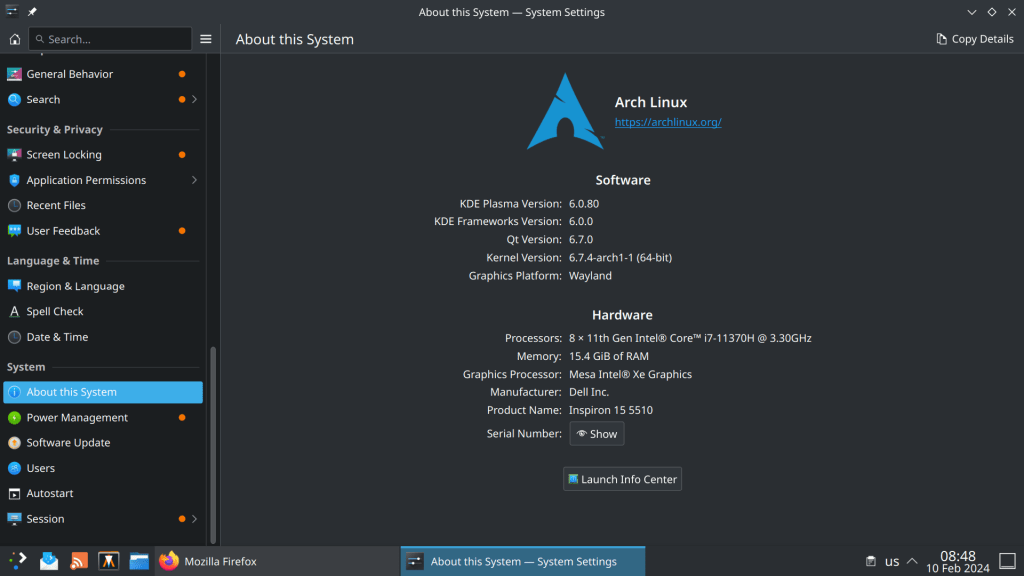
Task: Open the hamburger menu beside the search box
Action: click(x=206, y=39)
